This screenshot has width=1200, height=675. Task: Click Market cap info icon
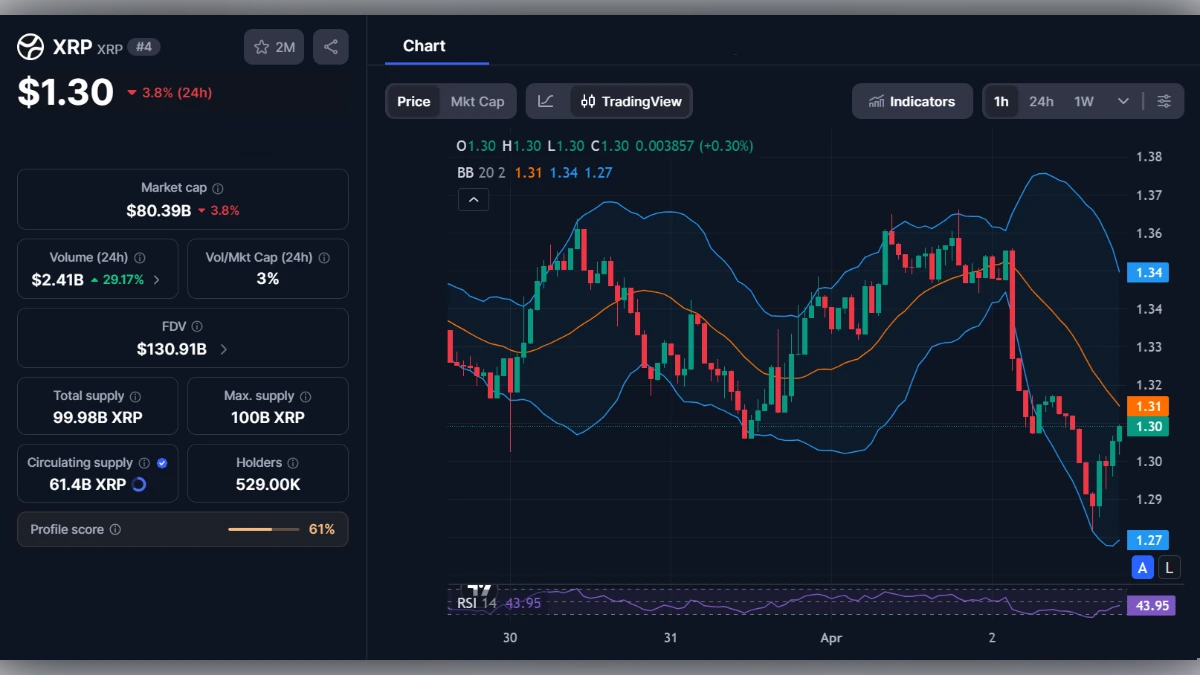coord(218,188)
